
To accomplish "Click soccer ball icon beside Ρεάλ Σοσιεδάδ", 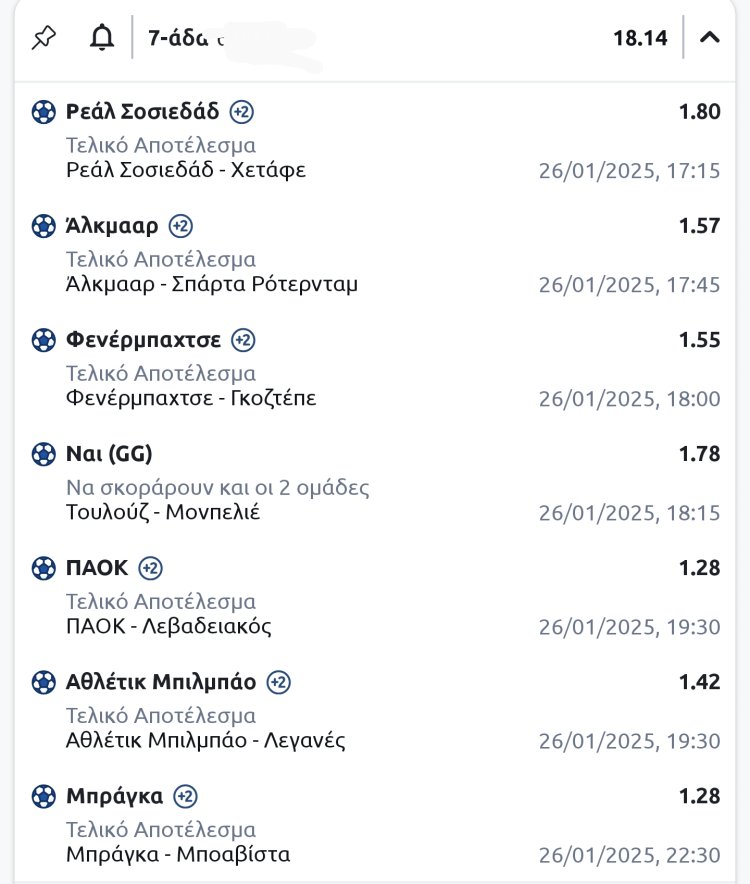I will (x=44, y=112).
